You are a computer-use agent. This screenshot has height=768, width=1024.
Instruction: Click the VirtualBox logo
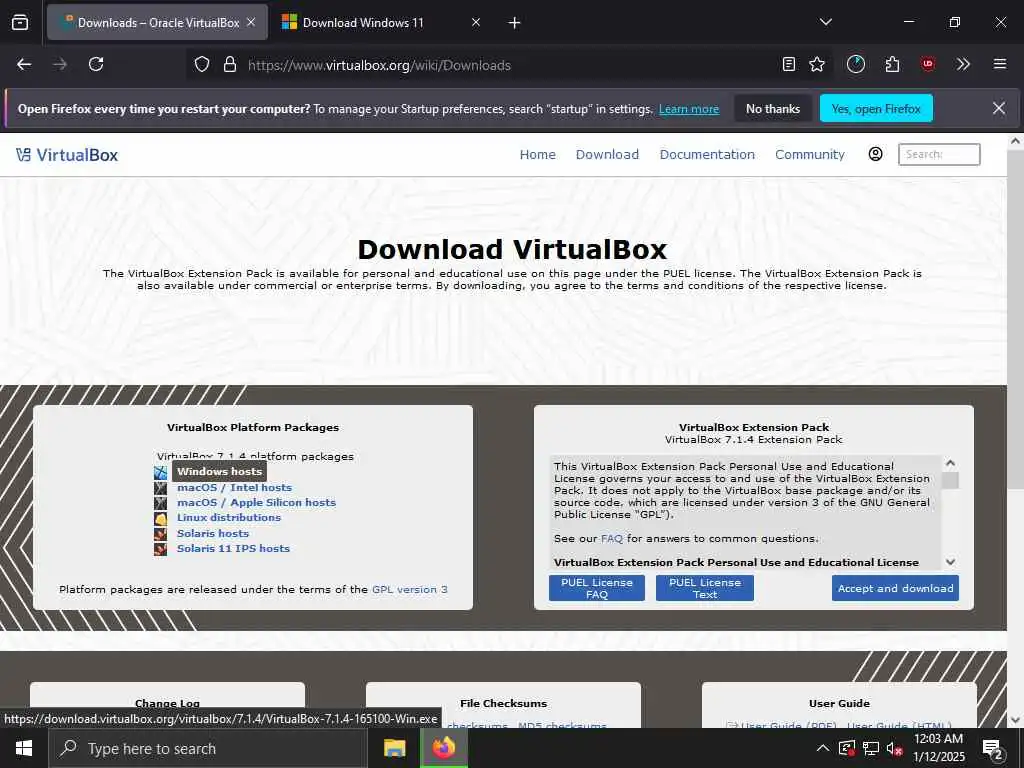coord(67,155)
